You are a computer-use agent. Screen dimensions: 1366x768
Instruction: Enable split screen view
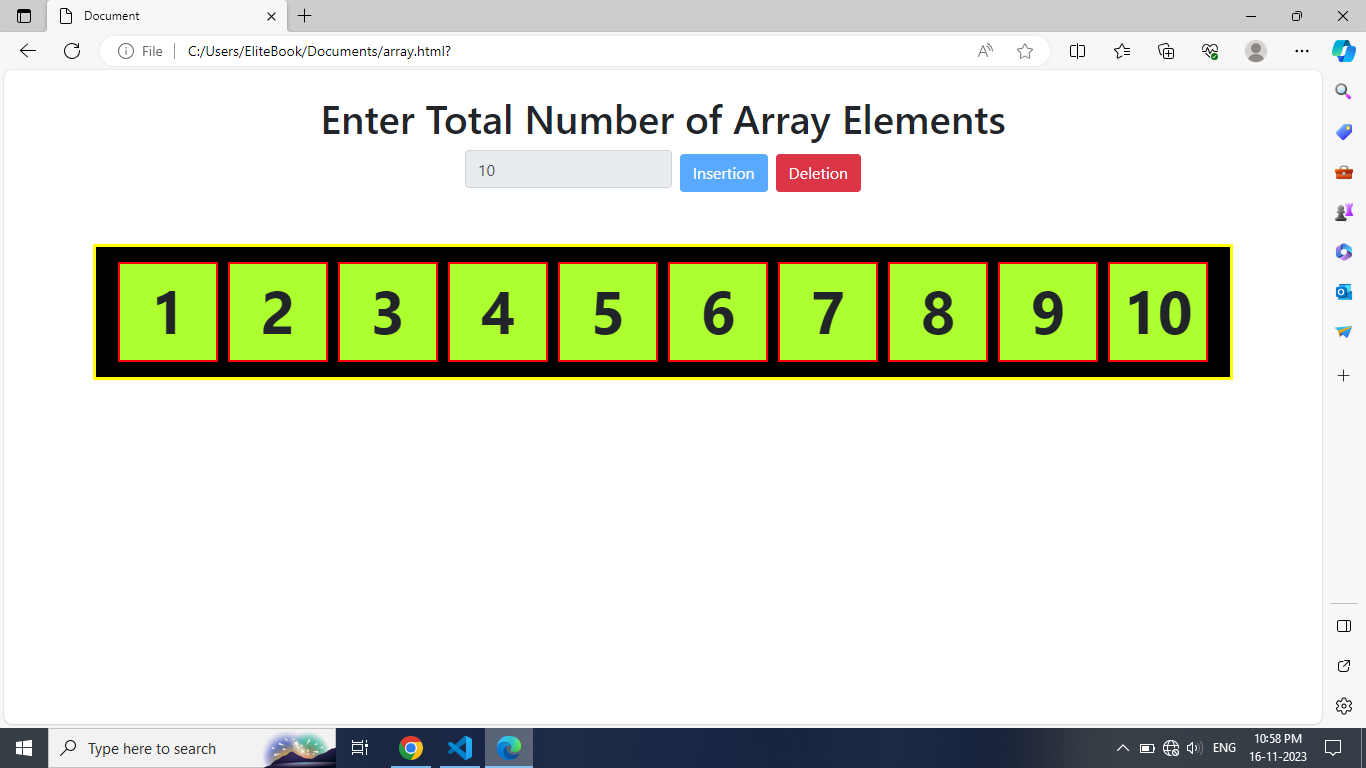click(x=1077, y=50)
